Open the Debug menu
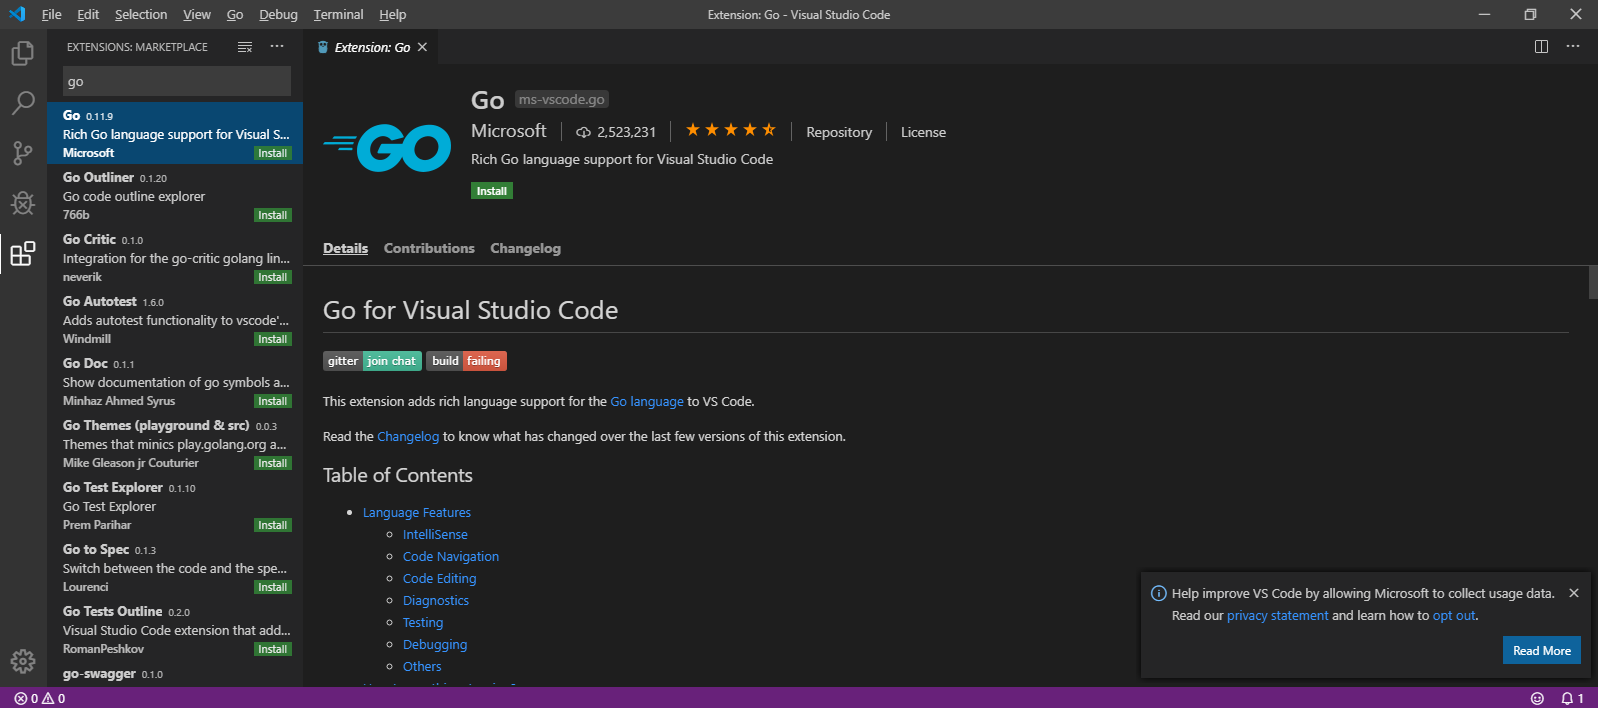Screen dimensions: 1598x708 tap(278, 14)
